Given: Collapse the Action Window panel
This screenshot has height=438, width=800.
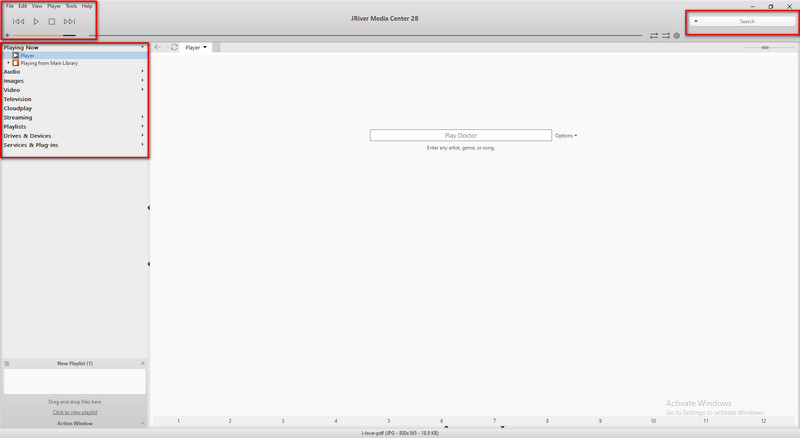Looking at the screenshot, I should click(143, 423).
